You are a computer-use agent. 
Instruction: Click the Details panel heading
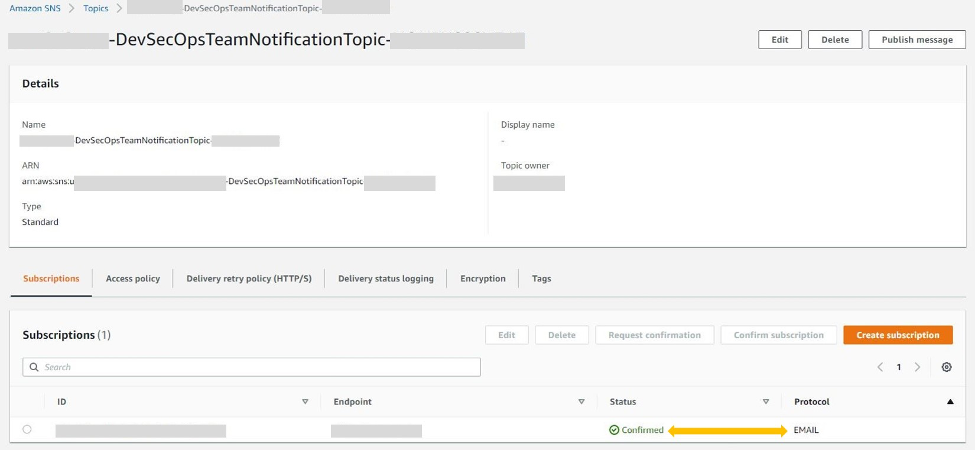(x=41, y=84)
